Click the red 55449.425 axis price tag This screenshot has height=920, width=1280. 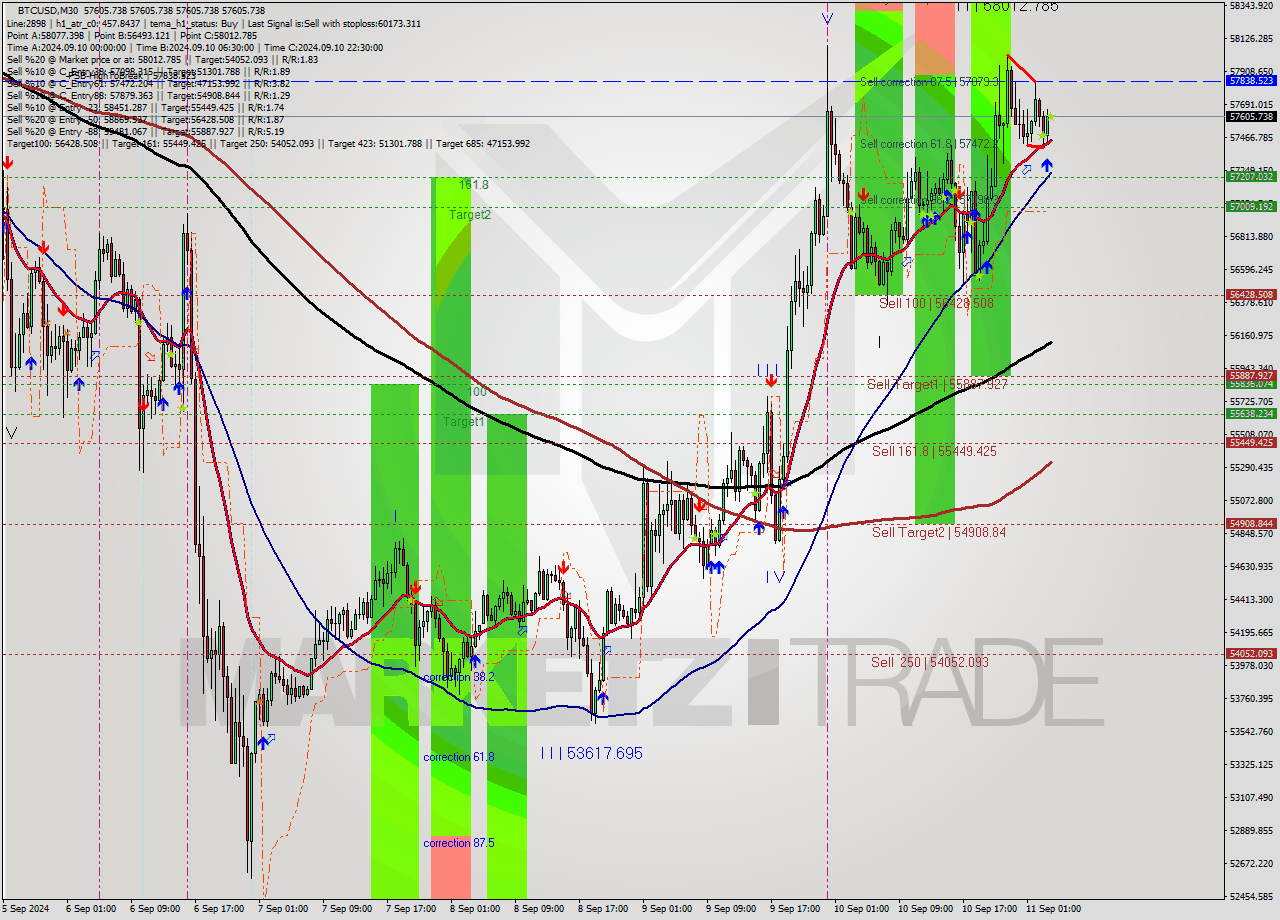[1252, 442]
